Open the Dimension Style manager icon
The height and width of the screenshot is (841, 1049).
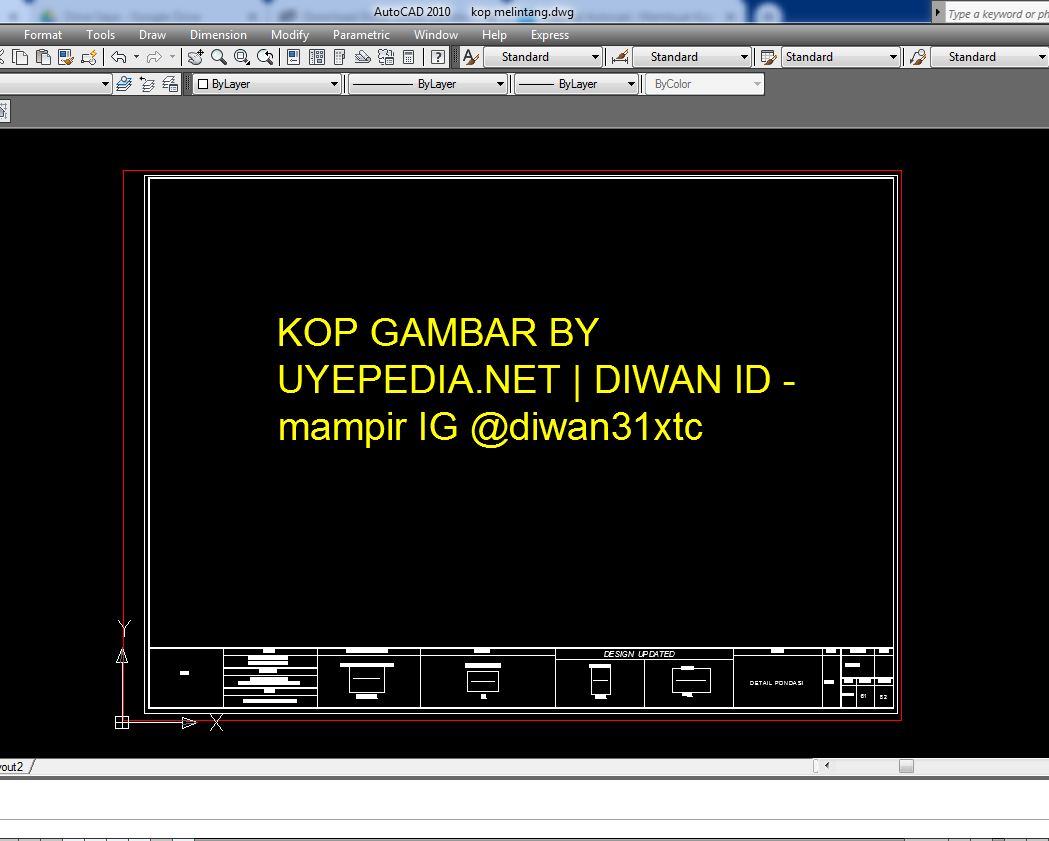point(619,57)
